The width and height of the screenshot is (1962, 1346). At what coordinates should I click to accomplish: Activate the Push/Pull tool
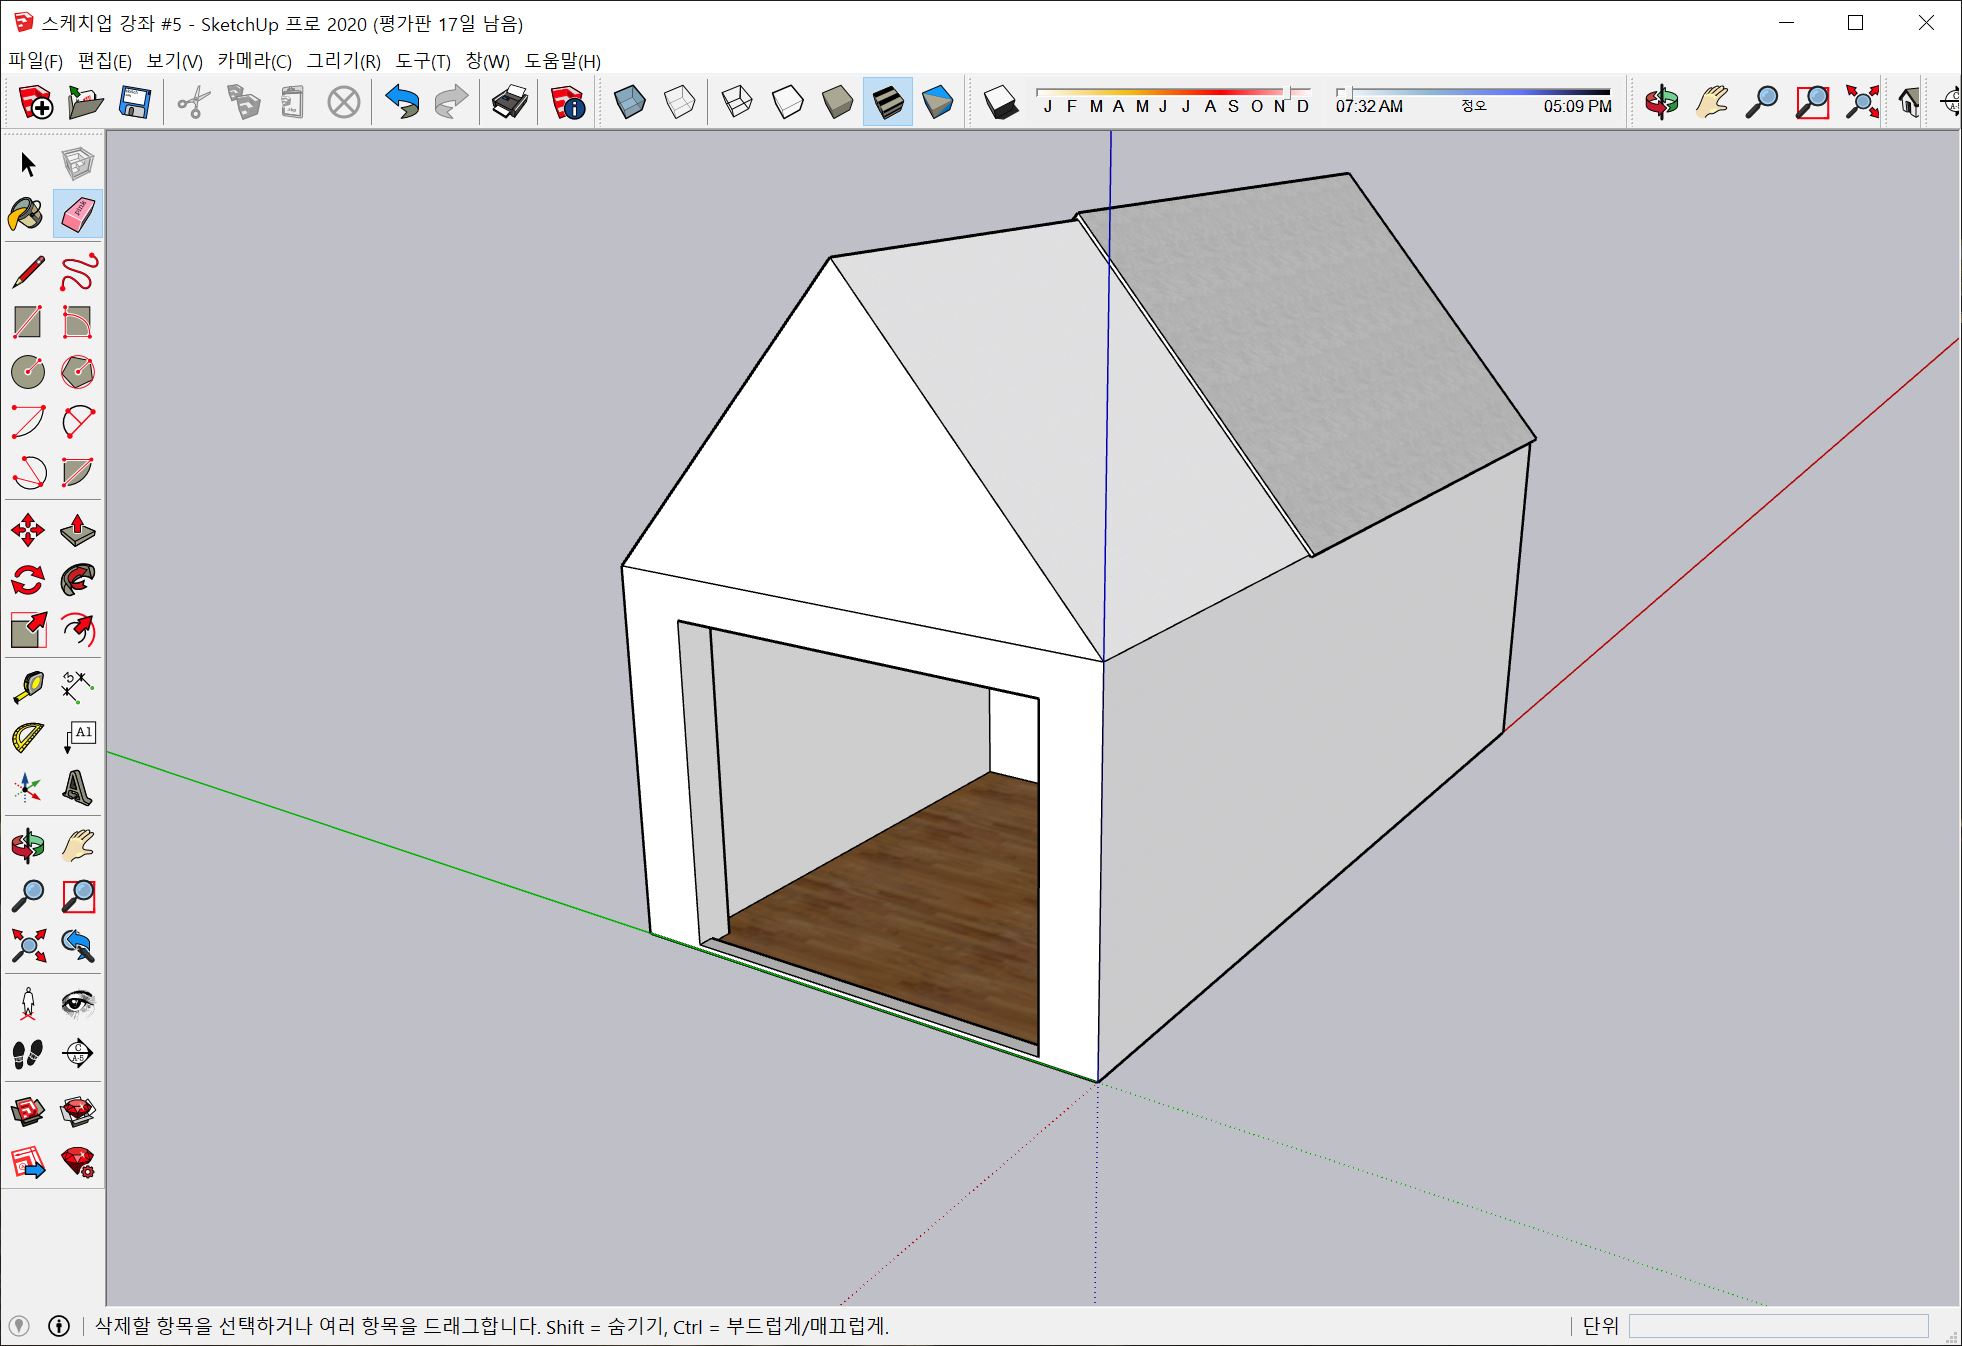(x=77, y=530)
